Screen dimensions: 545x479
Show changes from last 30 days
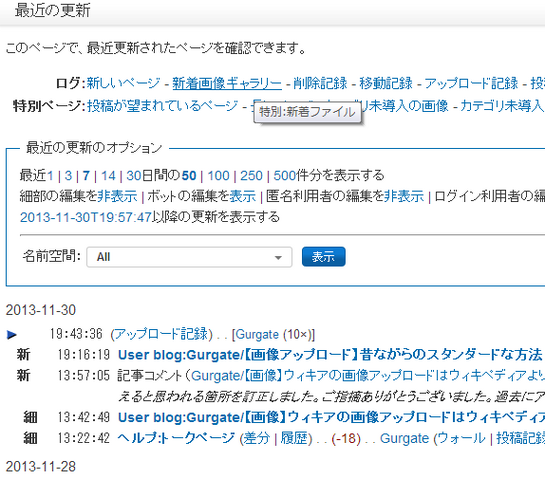(133, 176)
